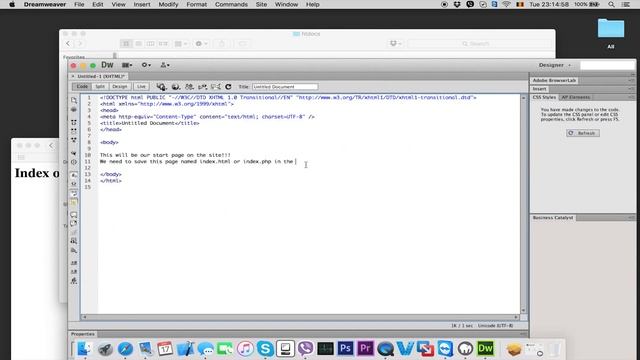Open the Site menu in the menu bar
The width and height of the screenshot is (640, 360).
[x=261, y=4]
